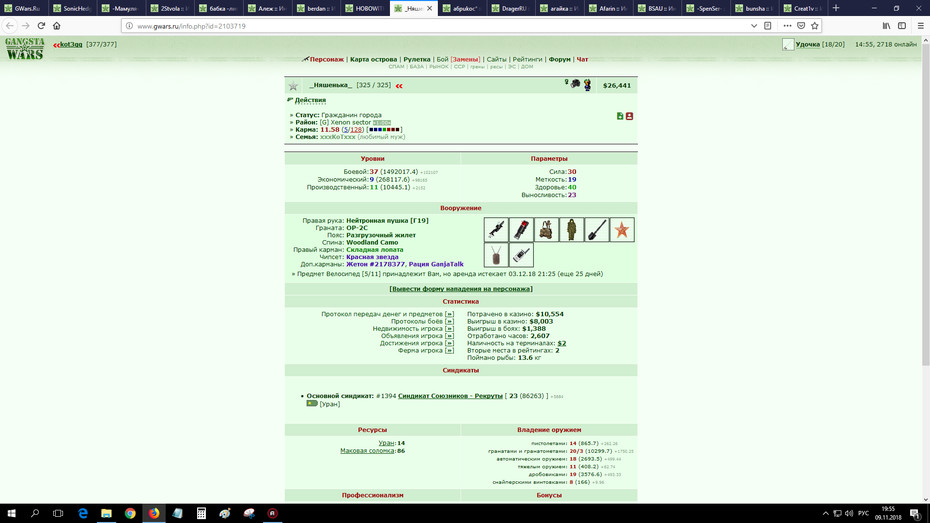The width and height of the screenshot is (930, 523).
Task: Open Карта острова menu item
Action: 373,59
